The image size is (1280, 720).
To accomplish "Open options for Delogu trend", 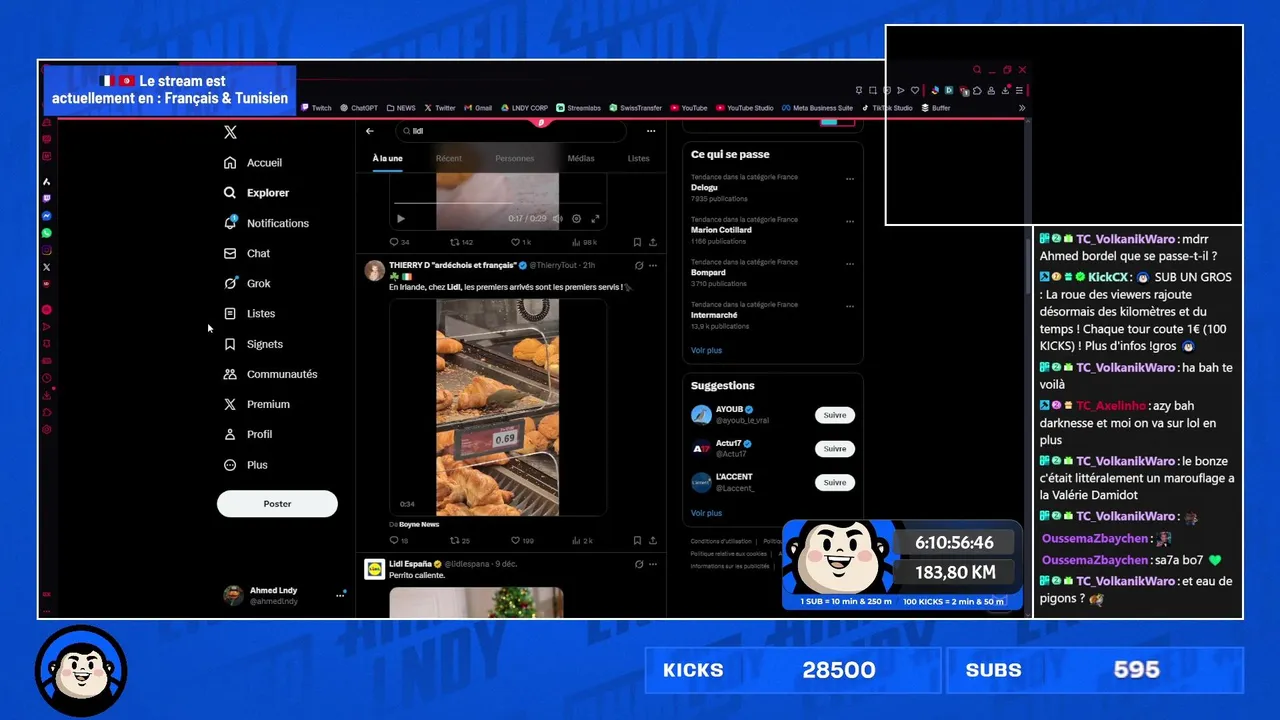I will click(x=850, y=179).
